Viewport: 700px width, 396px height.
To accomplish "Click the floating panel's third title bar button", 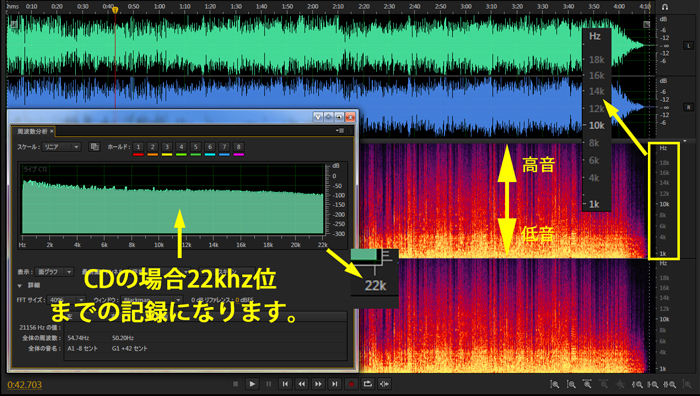I will pyautogui.click(x=339, y=117).
